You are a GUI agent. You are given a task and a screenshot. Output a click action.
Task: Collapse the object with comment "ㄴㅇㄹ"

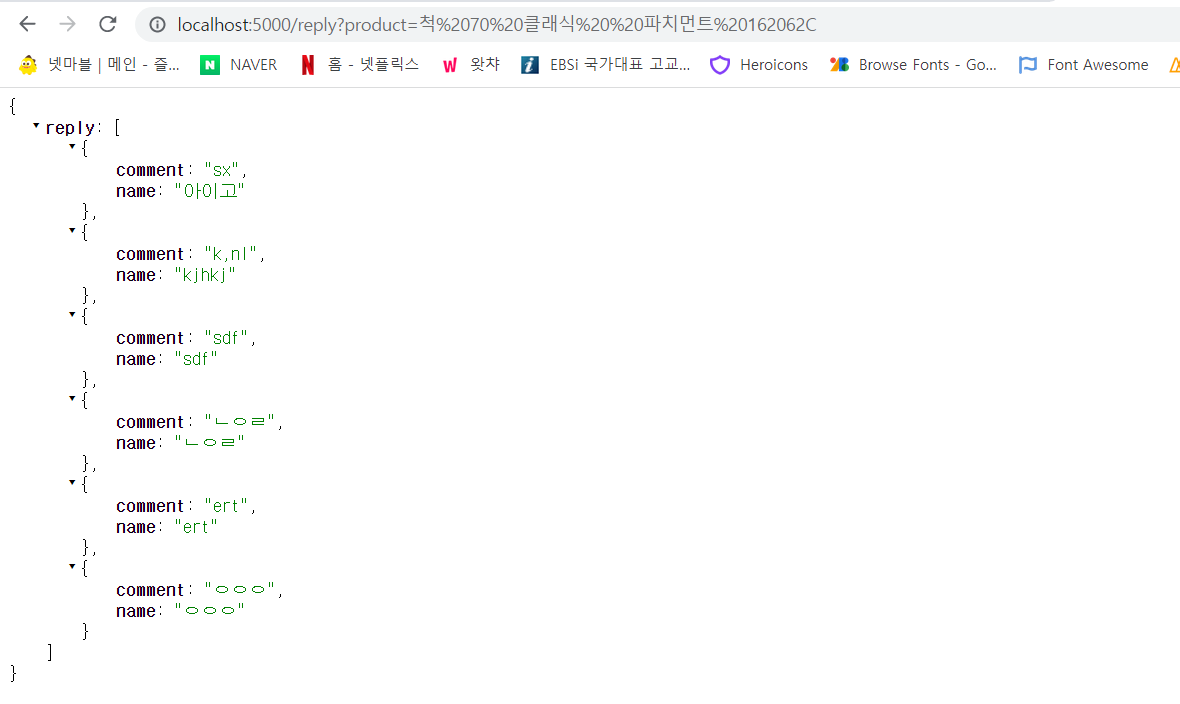[72, 398]
